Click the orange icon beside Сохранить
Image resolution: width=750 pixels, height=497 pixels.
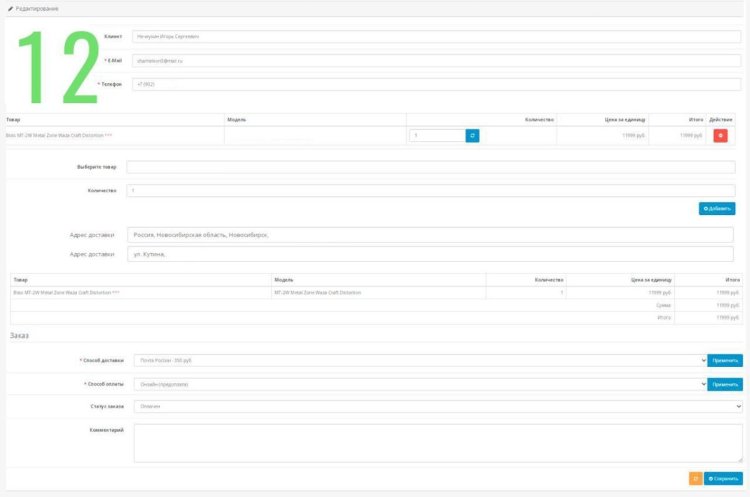click(696, 478)
